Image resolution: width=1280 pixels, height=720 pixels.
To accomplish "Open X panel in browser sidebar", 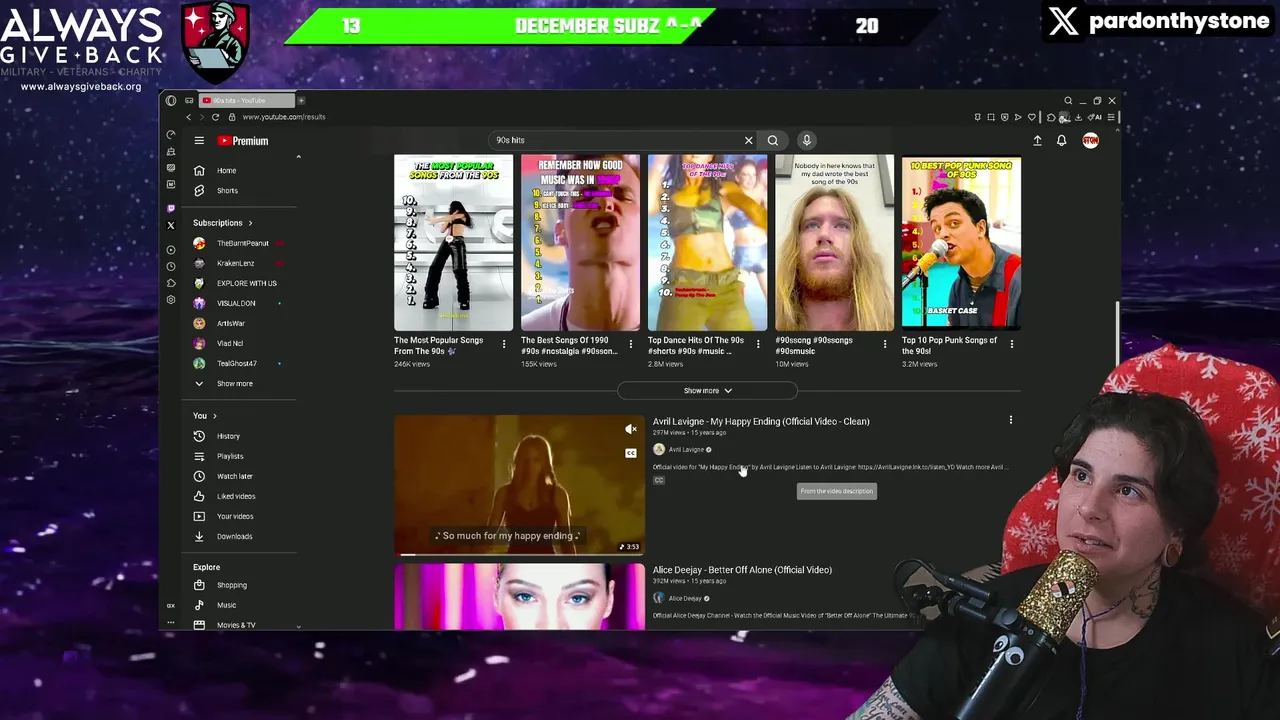I will tap(171, 225).
